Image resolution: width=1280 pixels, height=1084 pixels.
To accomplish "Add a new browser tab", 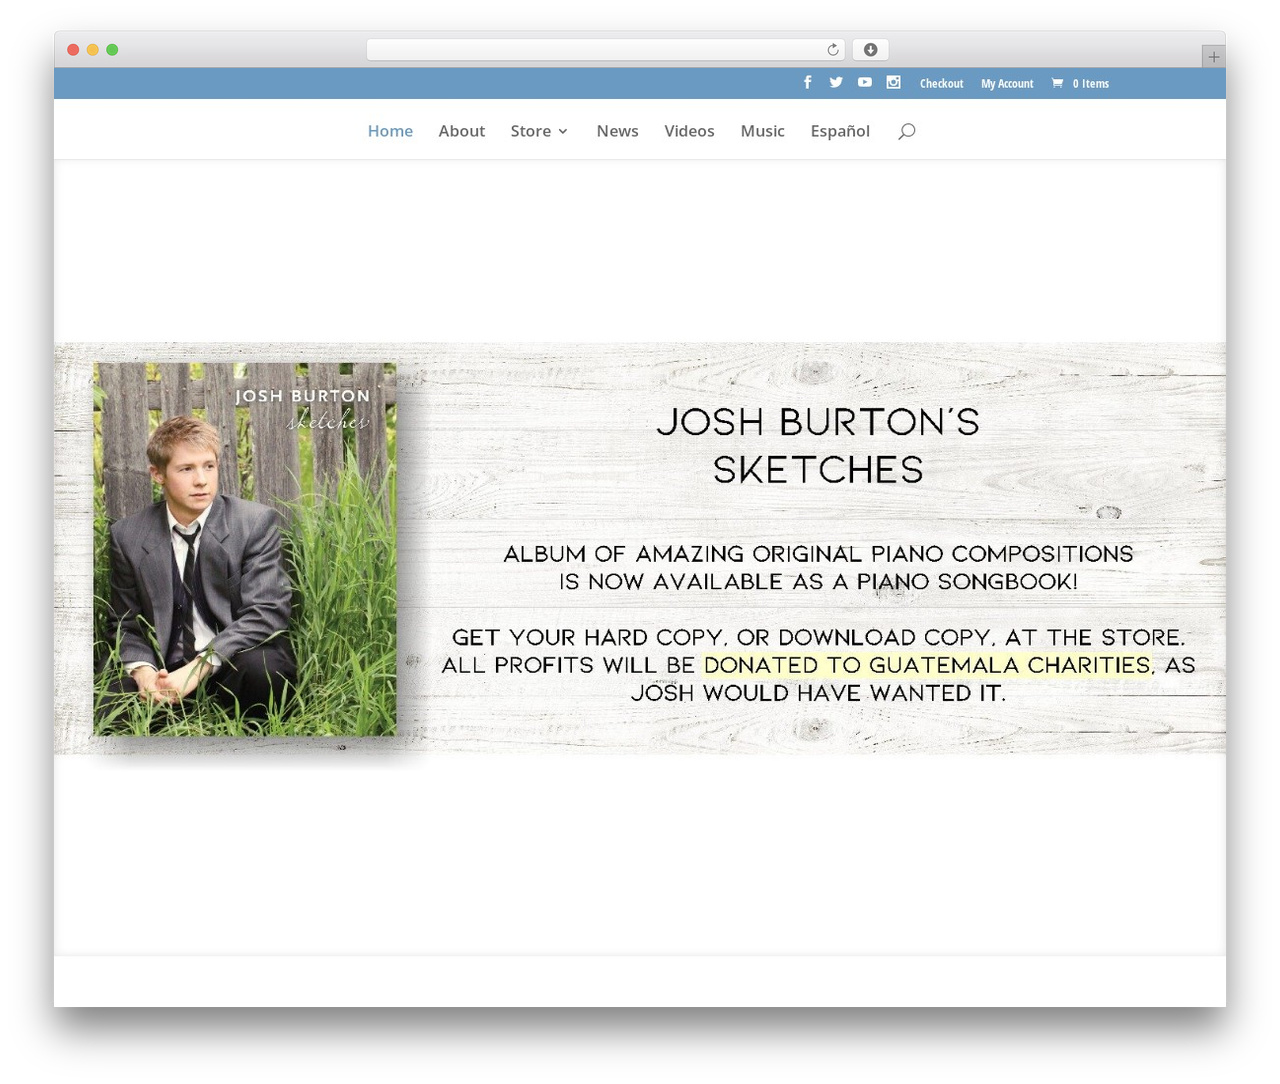I will point(1213,57).
